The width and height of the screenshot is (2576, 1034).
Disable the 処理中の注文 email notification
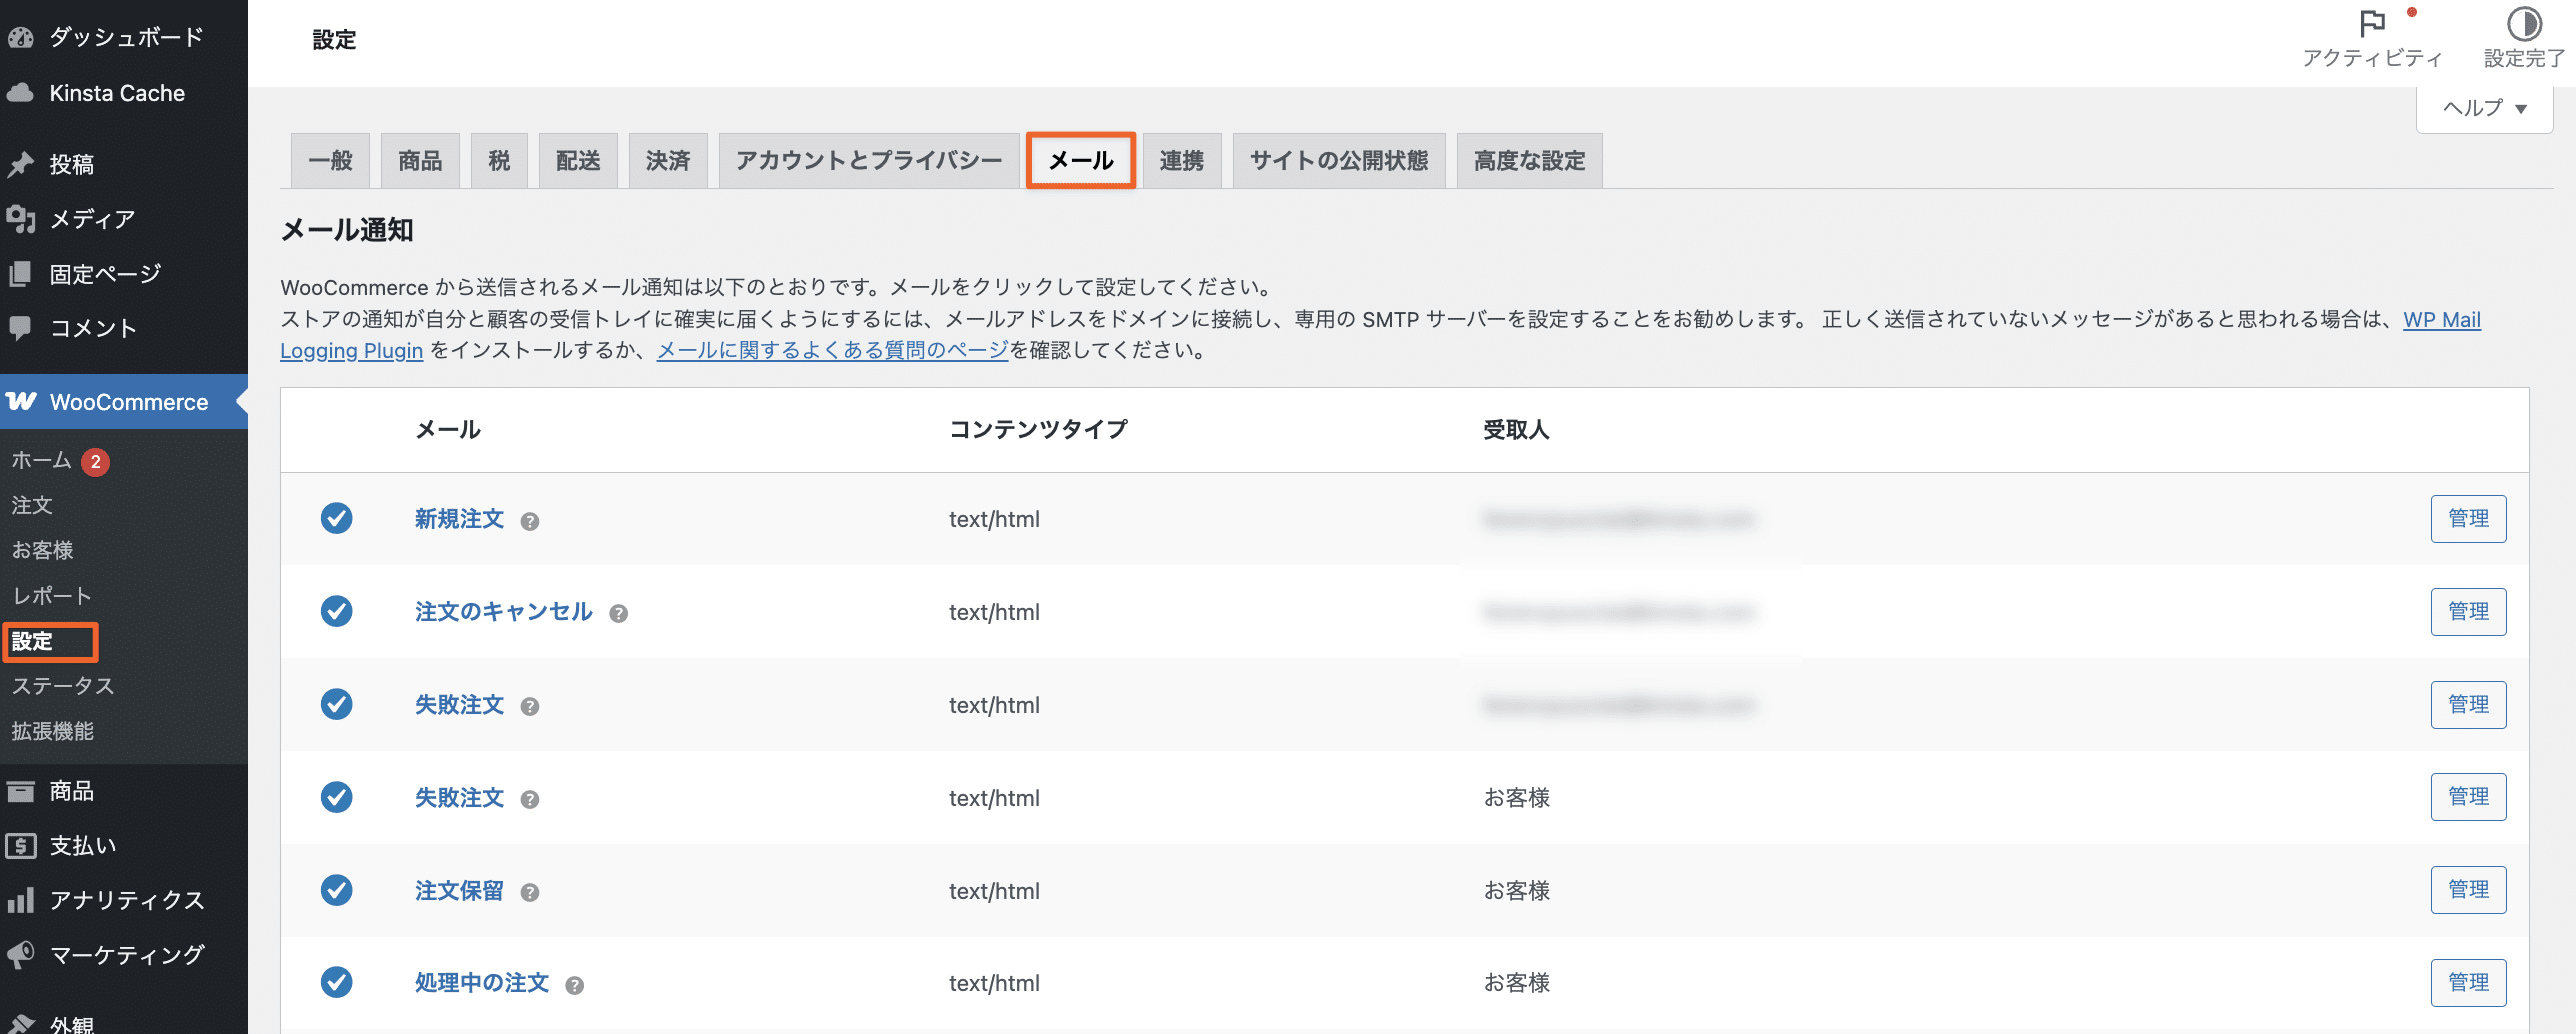point(336,983)
